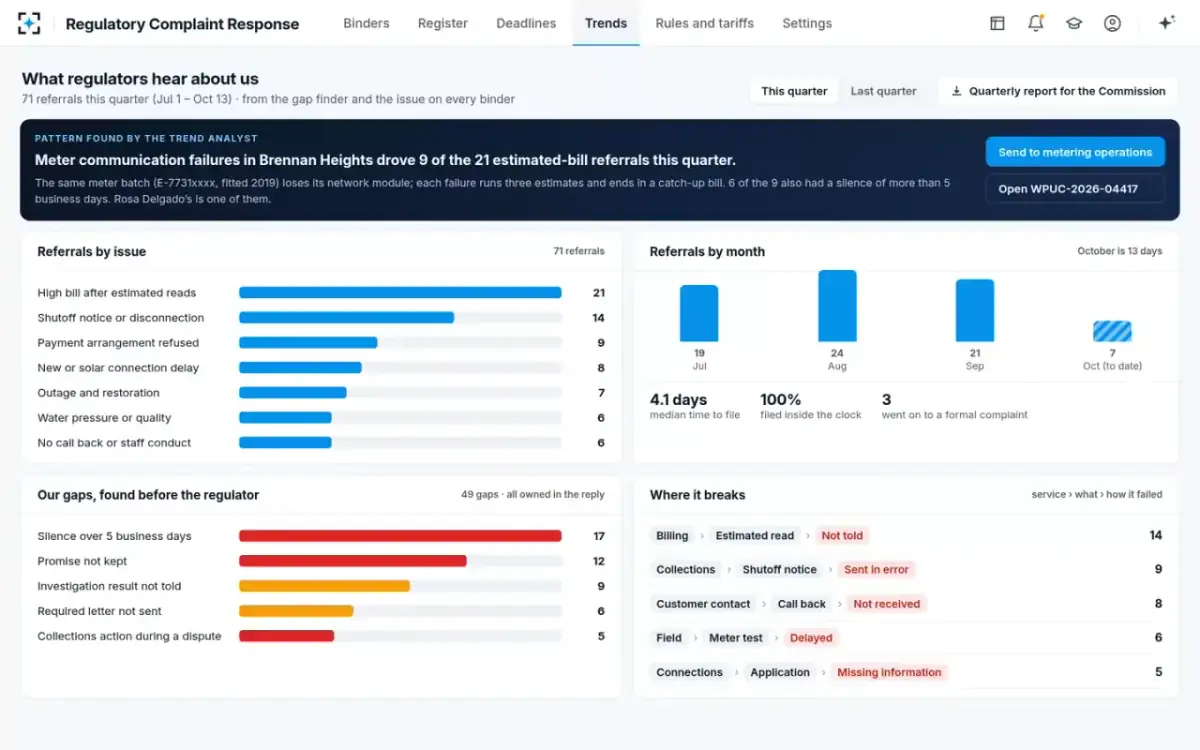This screenshot has width=1200, height=750.
Task: Click the Not told tag
Action: coord(842,536)
